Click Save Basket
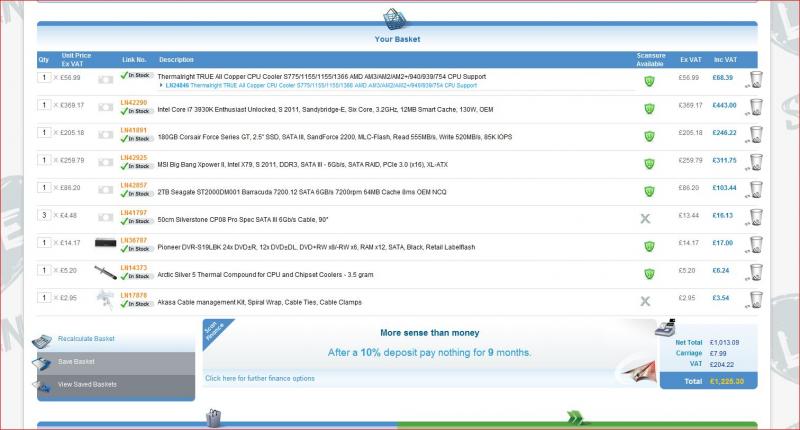 (76, 362)
